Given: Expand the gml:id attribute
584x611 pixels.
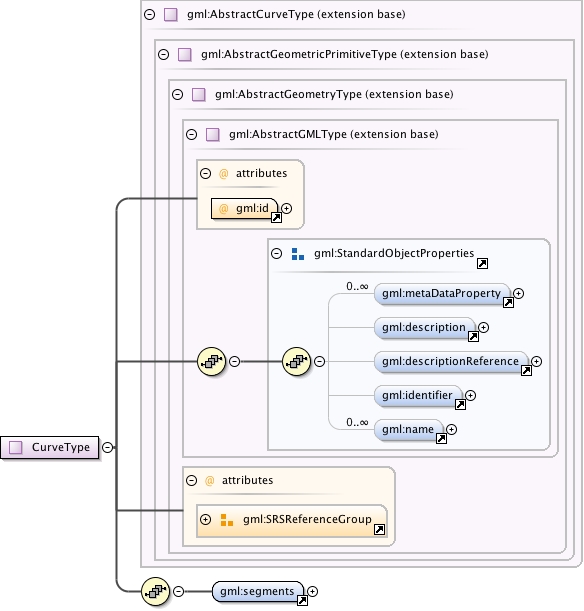Looking at the screenshot, I should [287, 208].
